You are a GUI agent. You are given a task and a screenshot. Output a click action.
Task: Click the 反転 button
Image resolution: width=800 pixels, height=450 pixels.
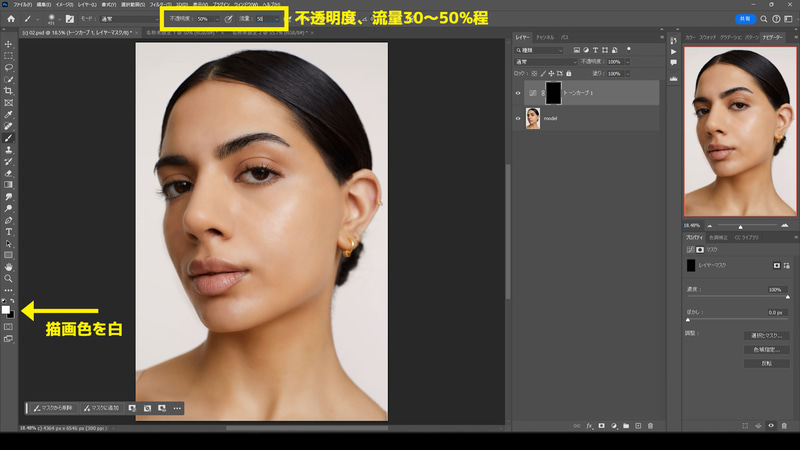click(766, 363)
